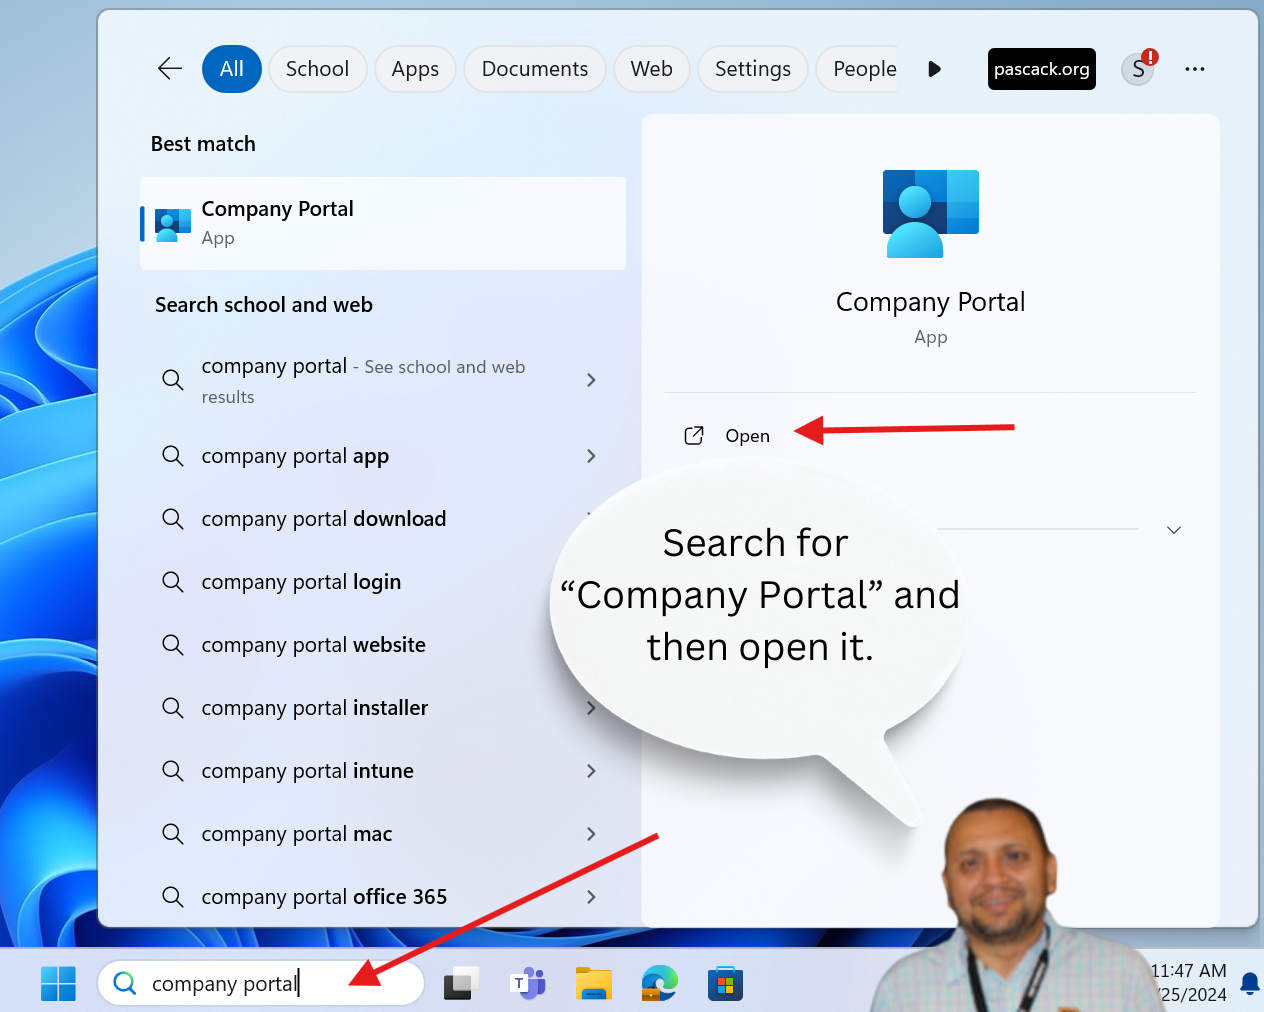Open Microsoft Store from the taskbar

coord(725,983)
